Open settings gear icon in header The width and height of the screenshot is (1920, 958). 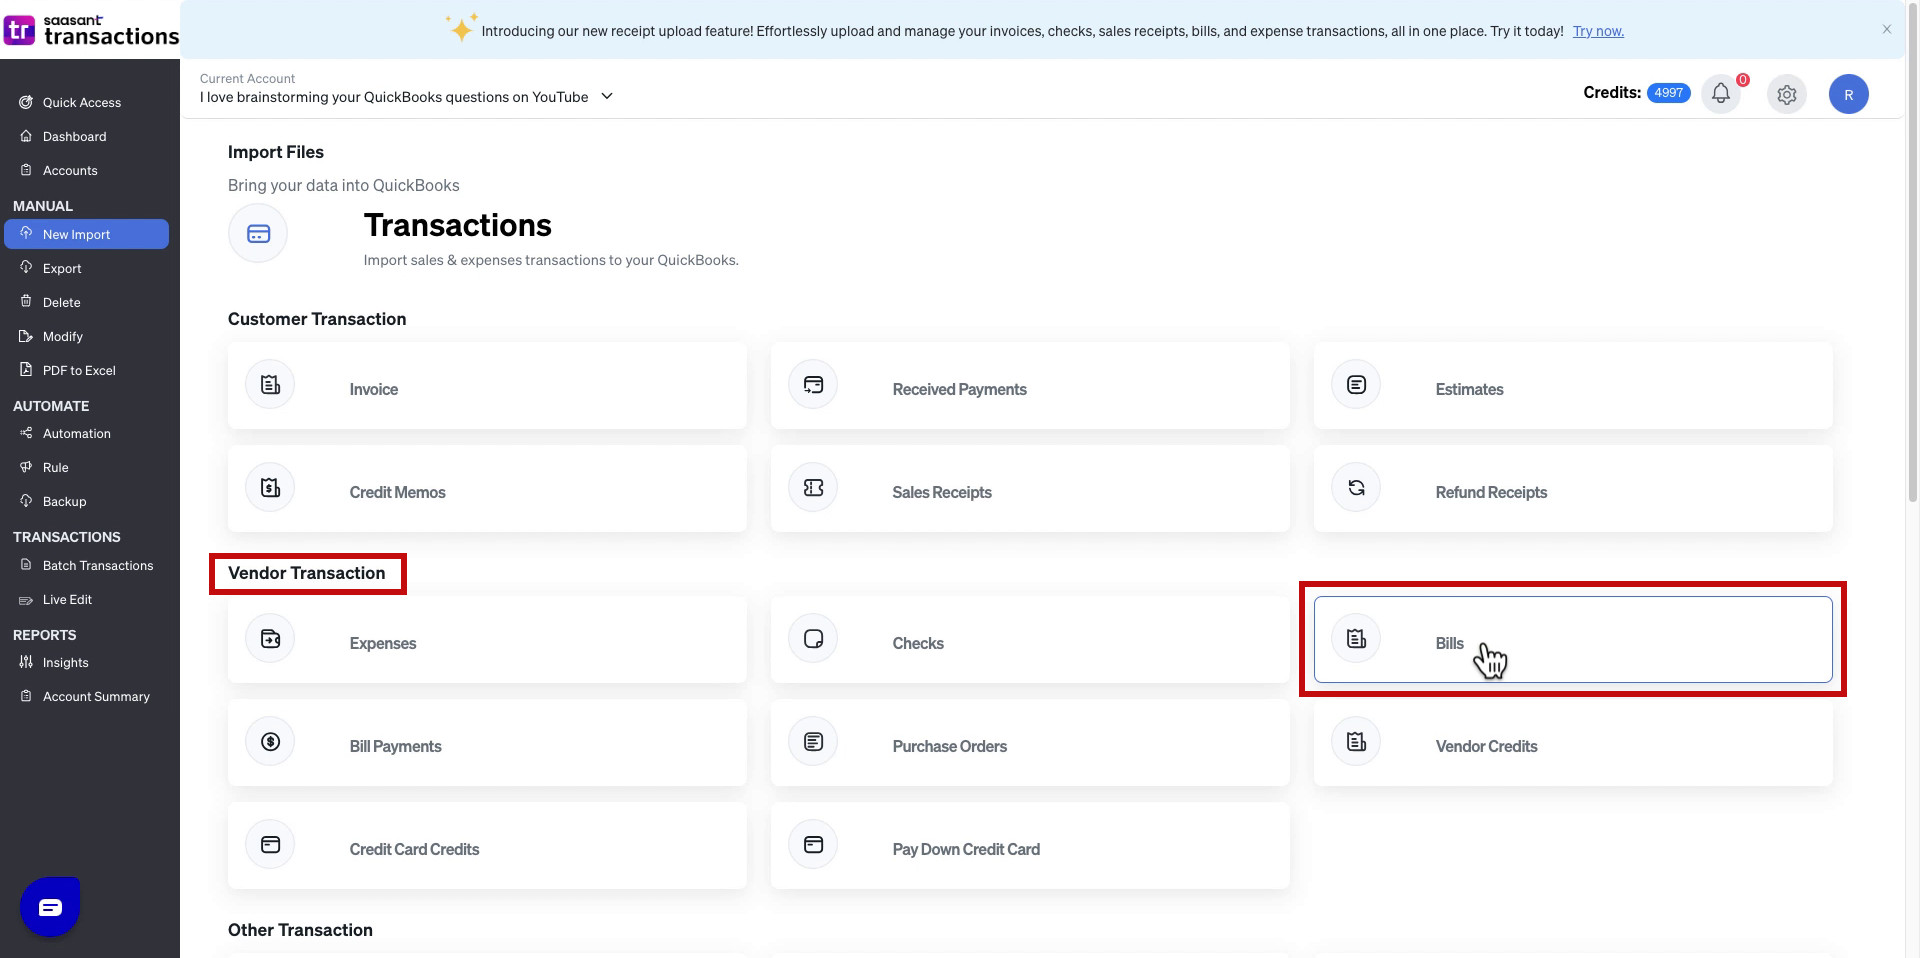click(1786, 95)
